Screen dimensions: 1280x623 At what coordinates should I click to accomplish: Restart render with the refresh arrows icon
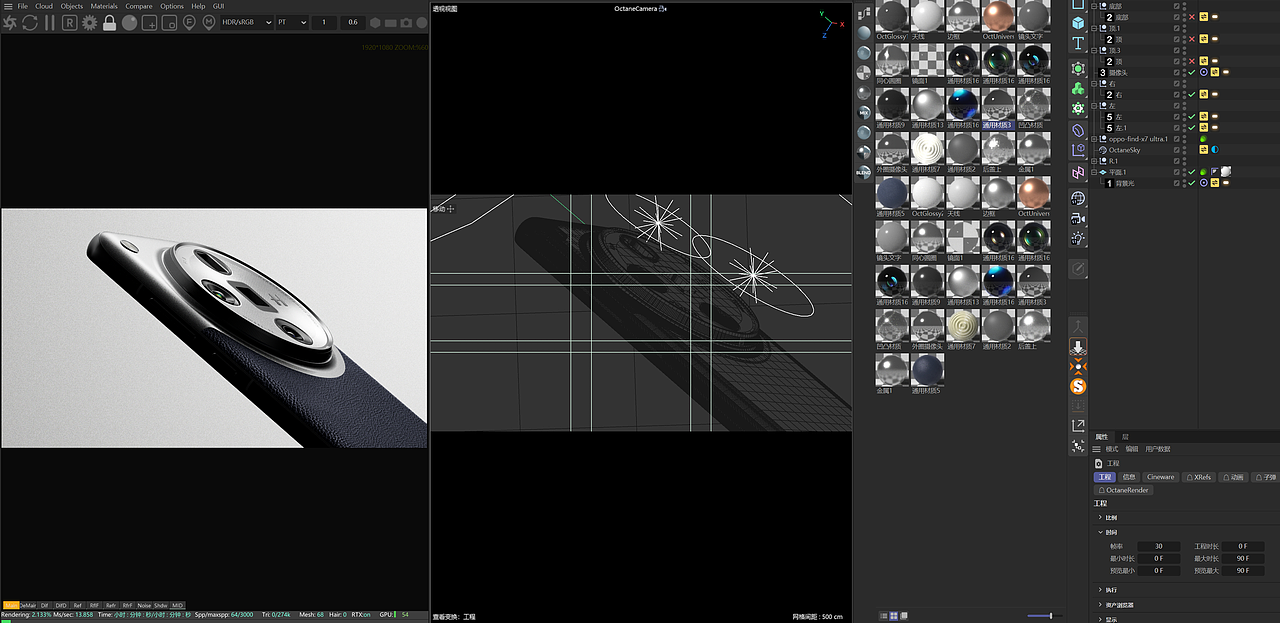click(30, 22)
